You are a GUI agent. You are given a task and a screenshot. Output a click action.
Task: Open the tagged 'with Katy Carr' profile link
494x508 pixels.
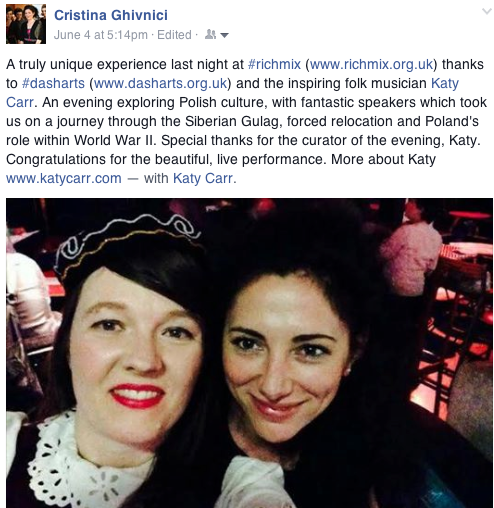pos(204,178)
